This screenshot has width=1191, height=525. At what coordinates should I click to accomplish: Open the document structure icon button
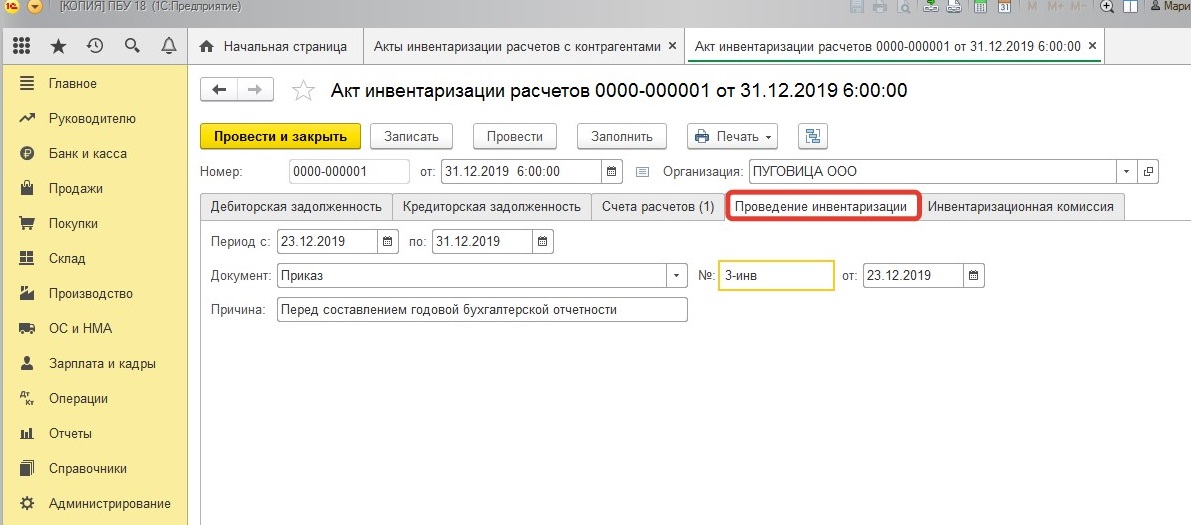(x=812, y=137)
